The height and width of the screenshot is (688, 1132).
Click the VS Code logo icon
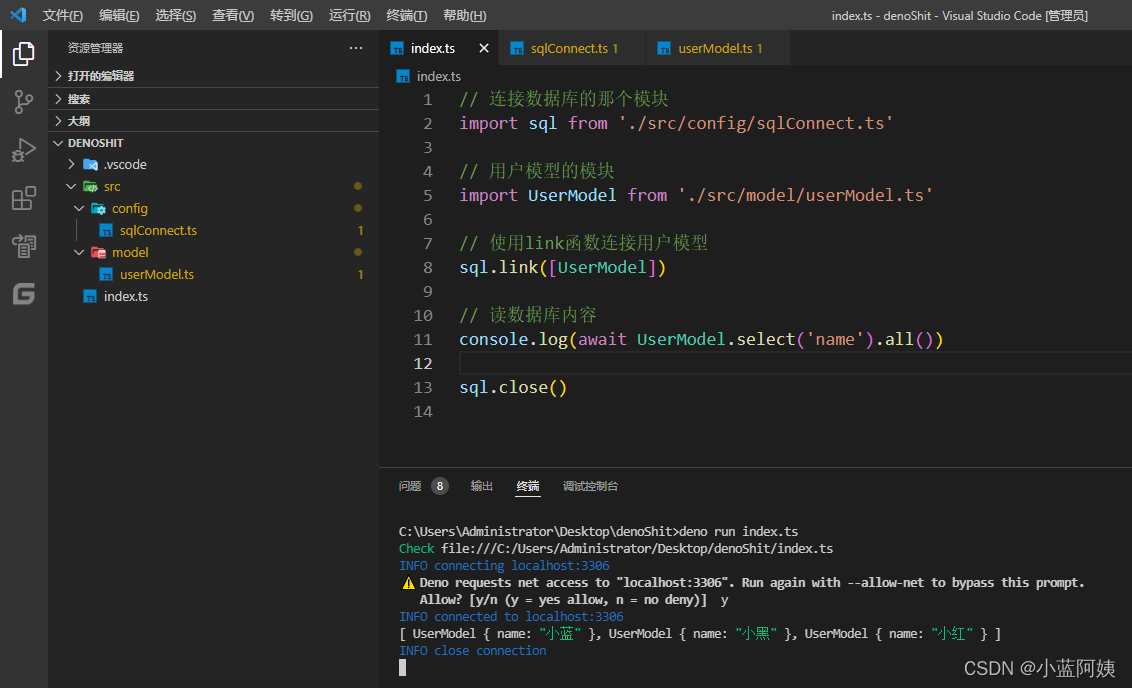18,14
